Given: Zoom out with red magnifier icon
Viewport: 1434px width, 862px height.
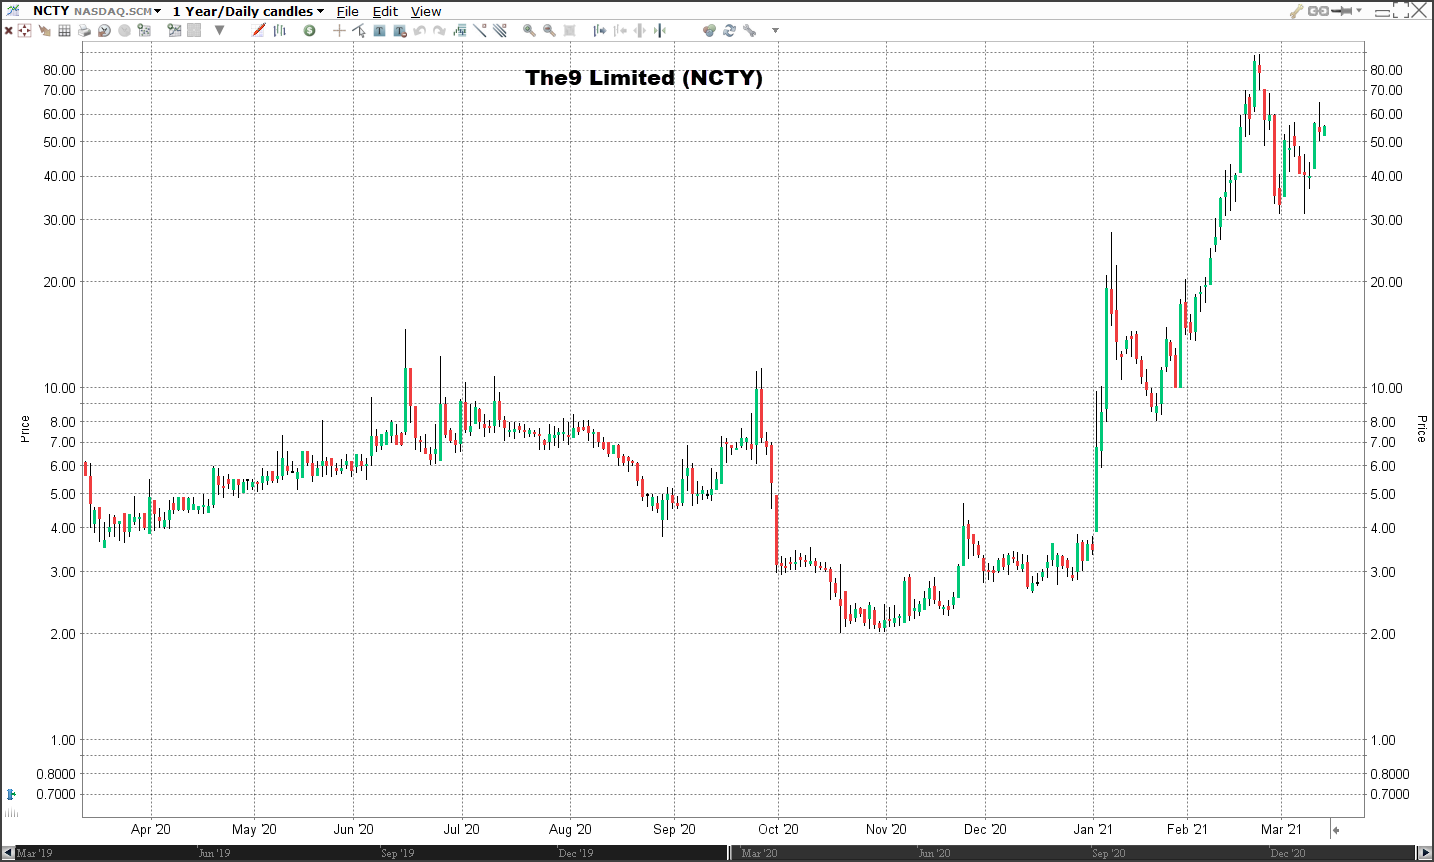Looking at the screenshot, I should click(549, 31).
